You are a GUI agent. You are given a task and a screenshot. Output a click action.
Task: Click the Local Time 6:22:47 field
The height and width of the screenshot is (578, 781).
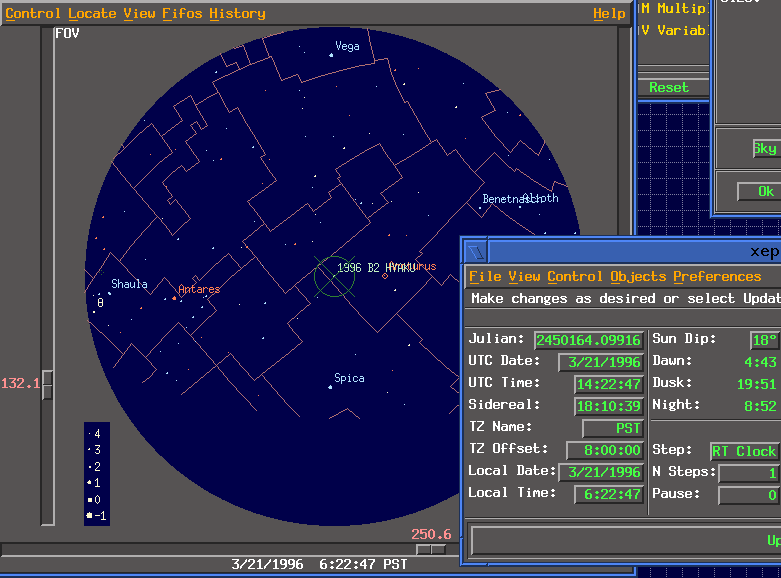609,494
